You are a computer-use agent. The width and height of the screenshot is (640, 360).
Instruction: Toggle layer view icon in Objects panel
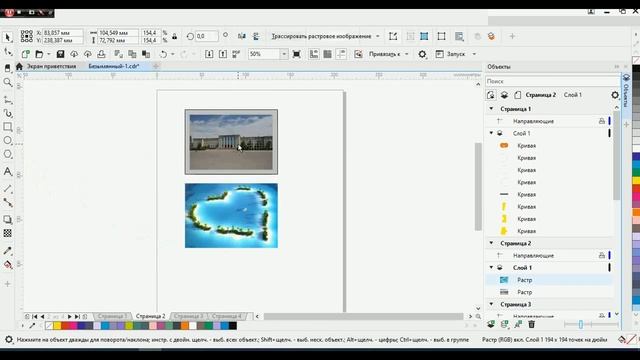[x=504, y=95]
